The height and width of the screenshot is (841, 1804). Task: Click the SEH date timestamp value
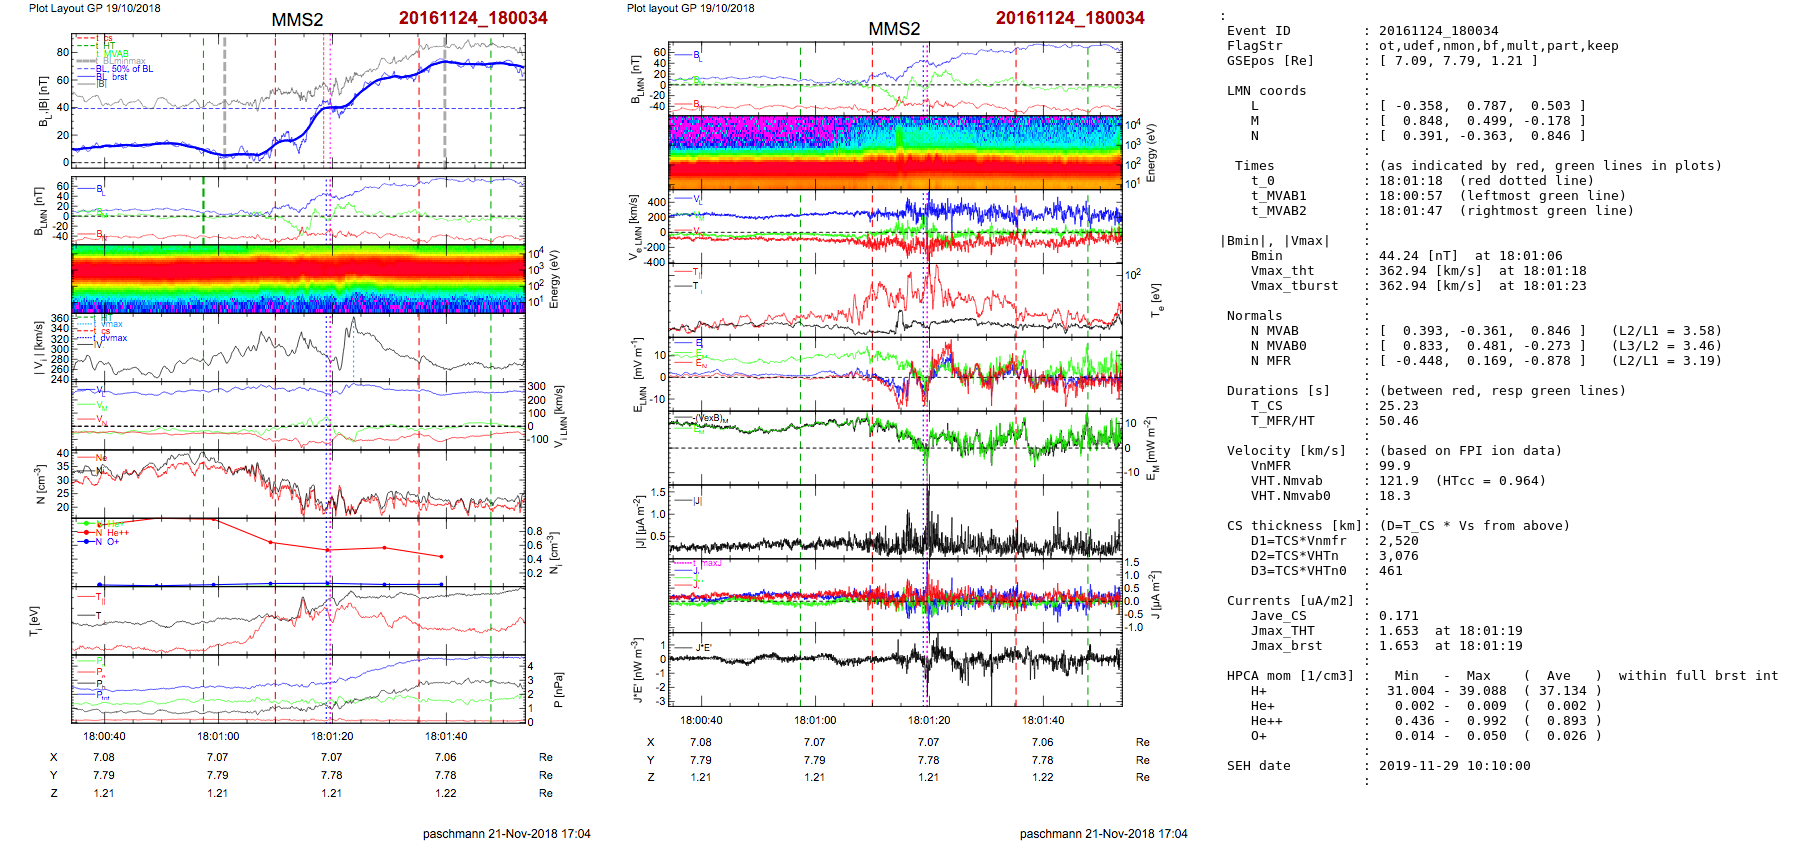click(1454, 766)
